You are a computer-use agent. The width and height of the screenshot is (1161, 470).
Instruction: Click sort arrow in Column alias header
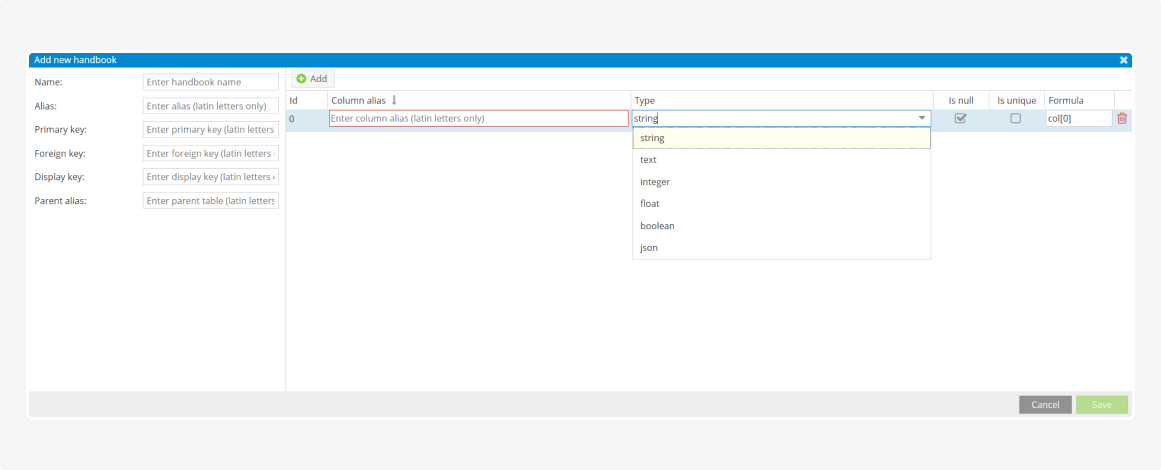394,100
